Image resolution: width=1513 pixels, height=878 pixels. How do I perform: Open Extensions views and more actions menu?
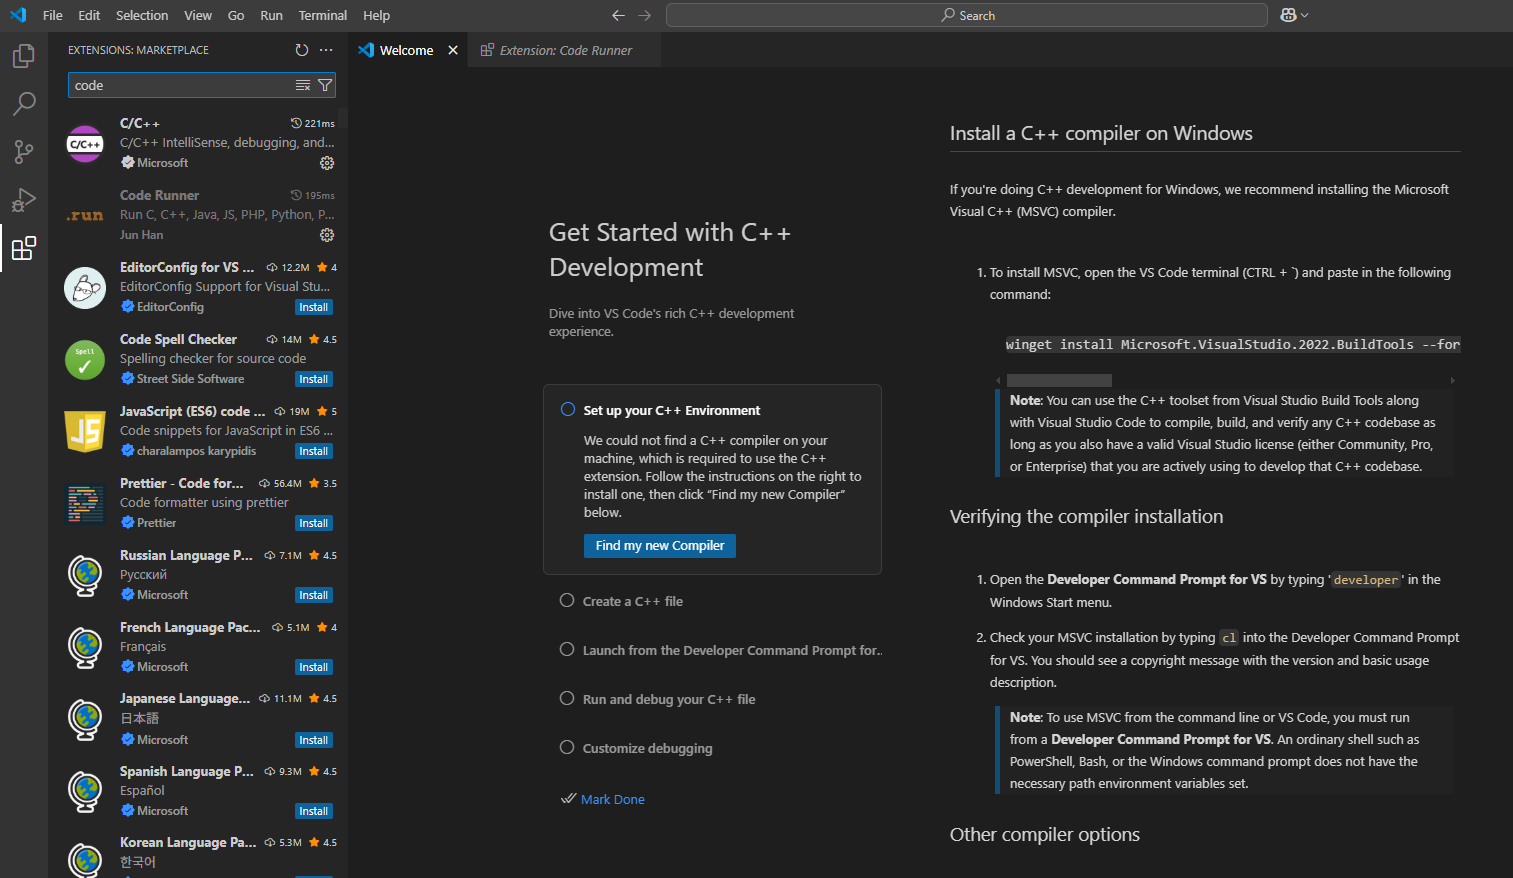click(326, 50)
